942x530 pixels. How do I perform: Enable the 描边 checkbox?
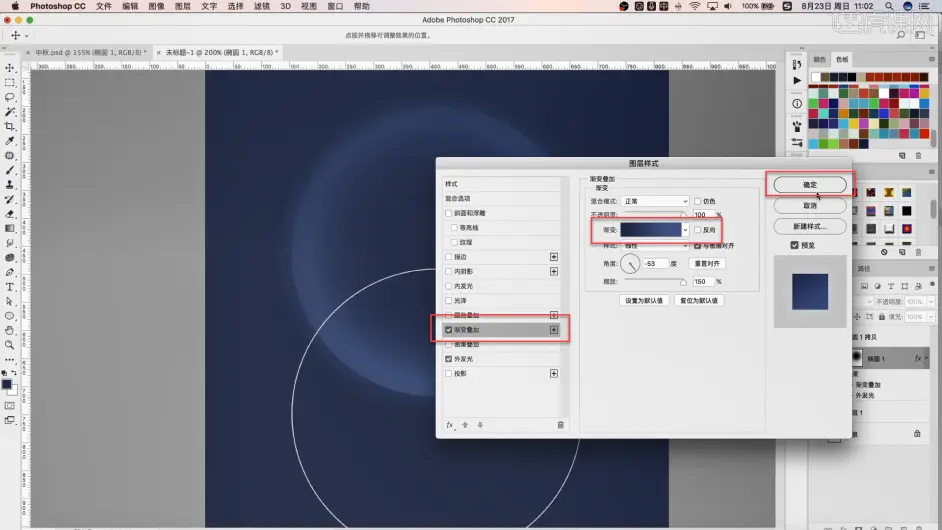448,257
